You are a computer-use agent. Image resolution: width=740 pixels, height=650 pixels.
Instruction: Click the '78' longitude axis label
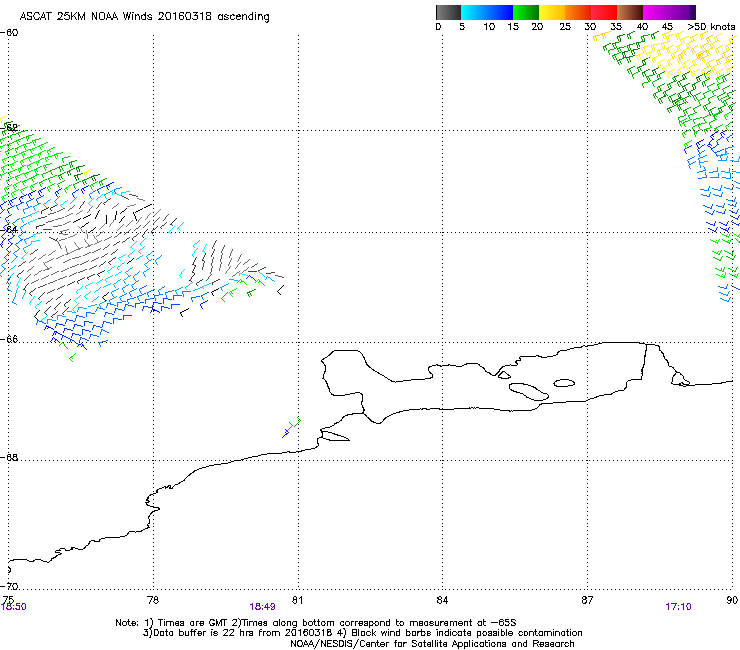pyautogui.click(x=153, y=600)
